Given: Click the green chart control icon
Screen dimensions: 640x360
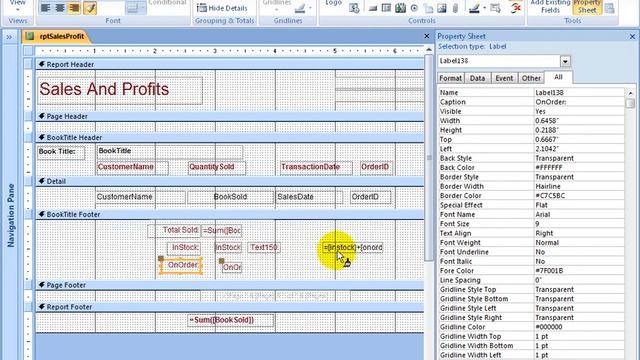Looking at the screenshot, I should [x=400, y=8].
